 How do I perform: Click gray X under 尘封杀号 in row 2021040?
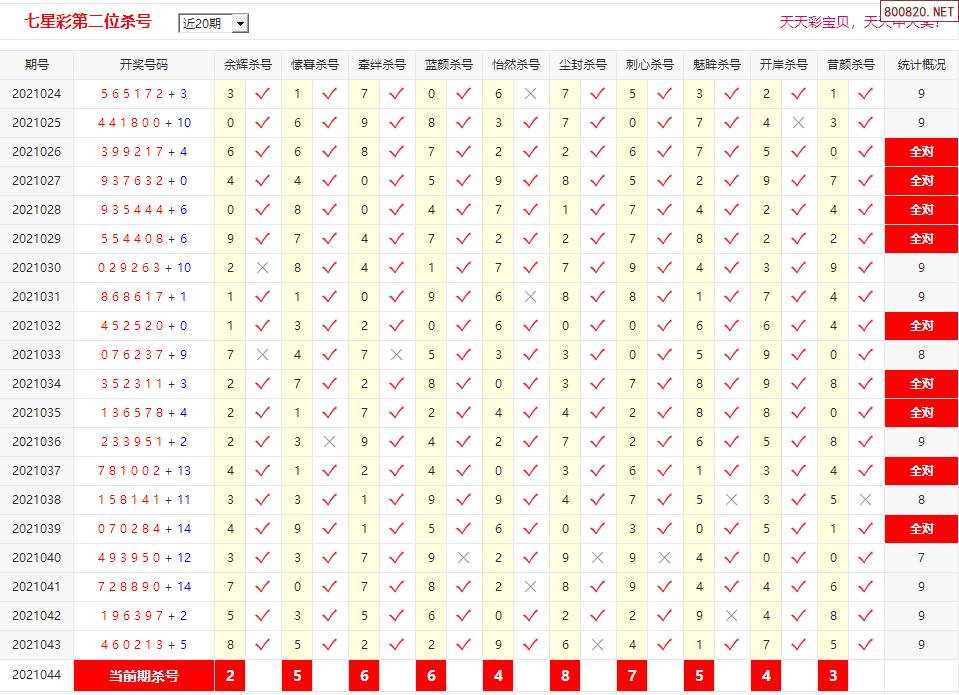598,558
